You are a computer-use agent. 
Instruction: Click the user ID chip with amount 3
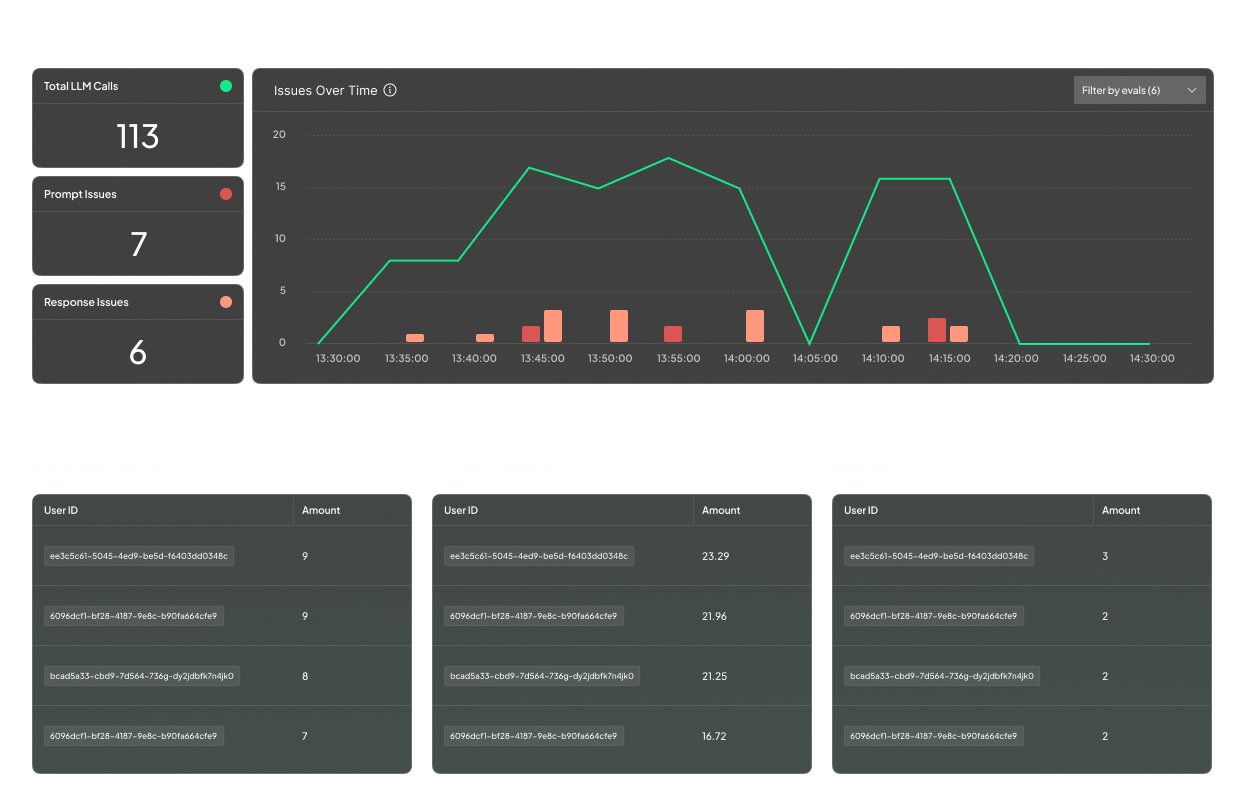click(x=939, y=556)
